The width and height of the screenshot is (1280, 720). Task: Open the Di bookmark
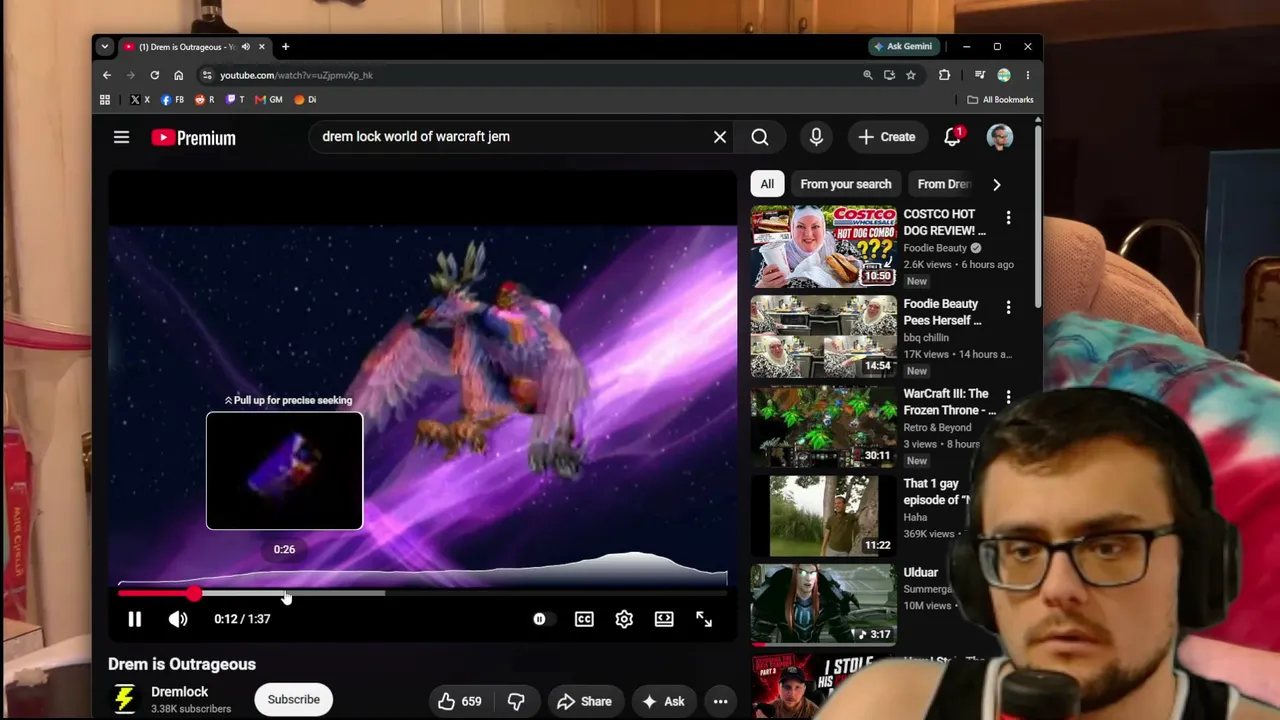(x=305, y=100)
